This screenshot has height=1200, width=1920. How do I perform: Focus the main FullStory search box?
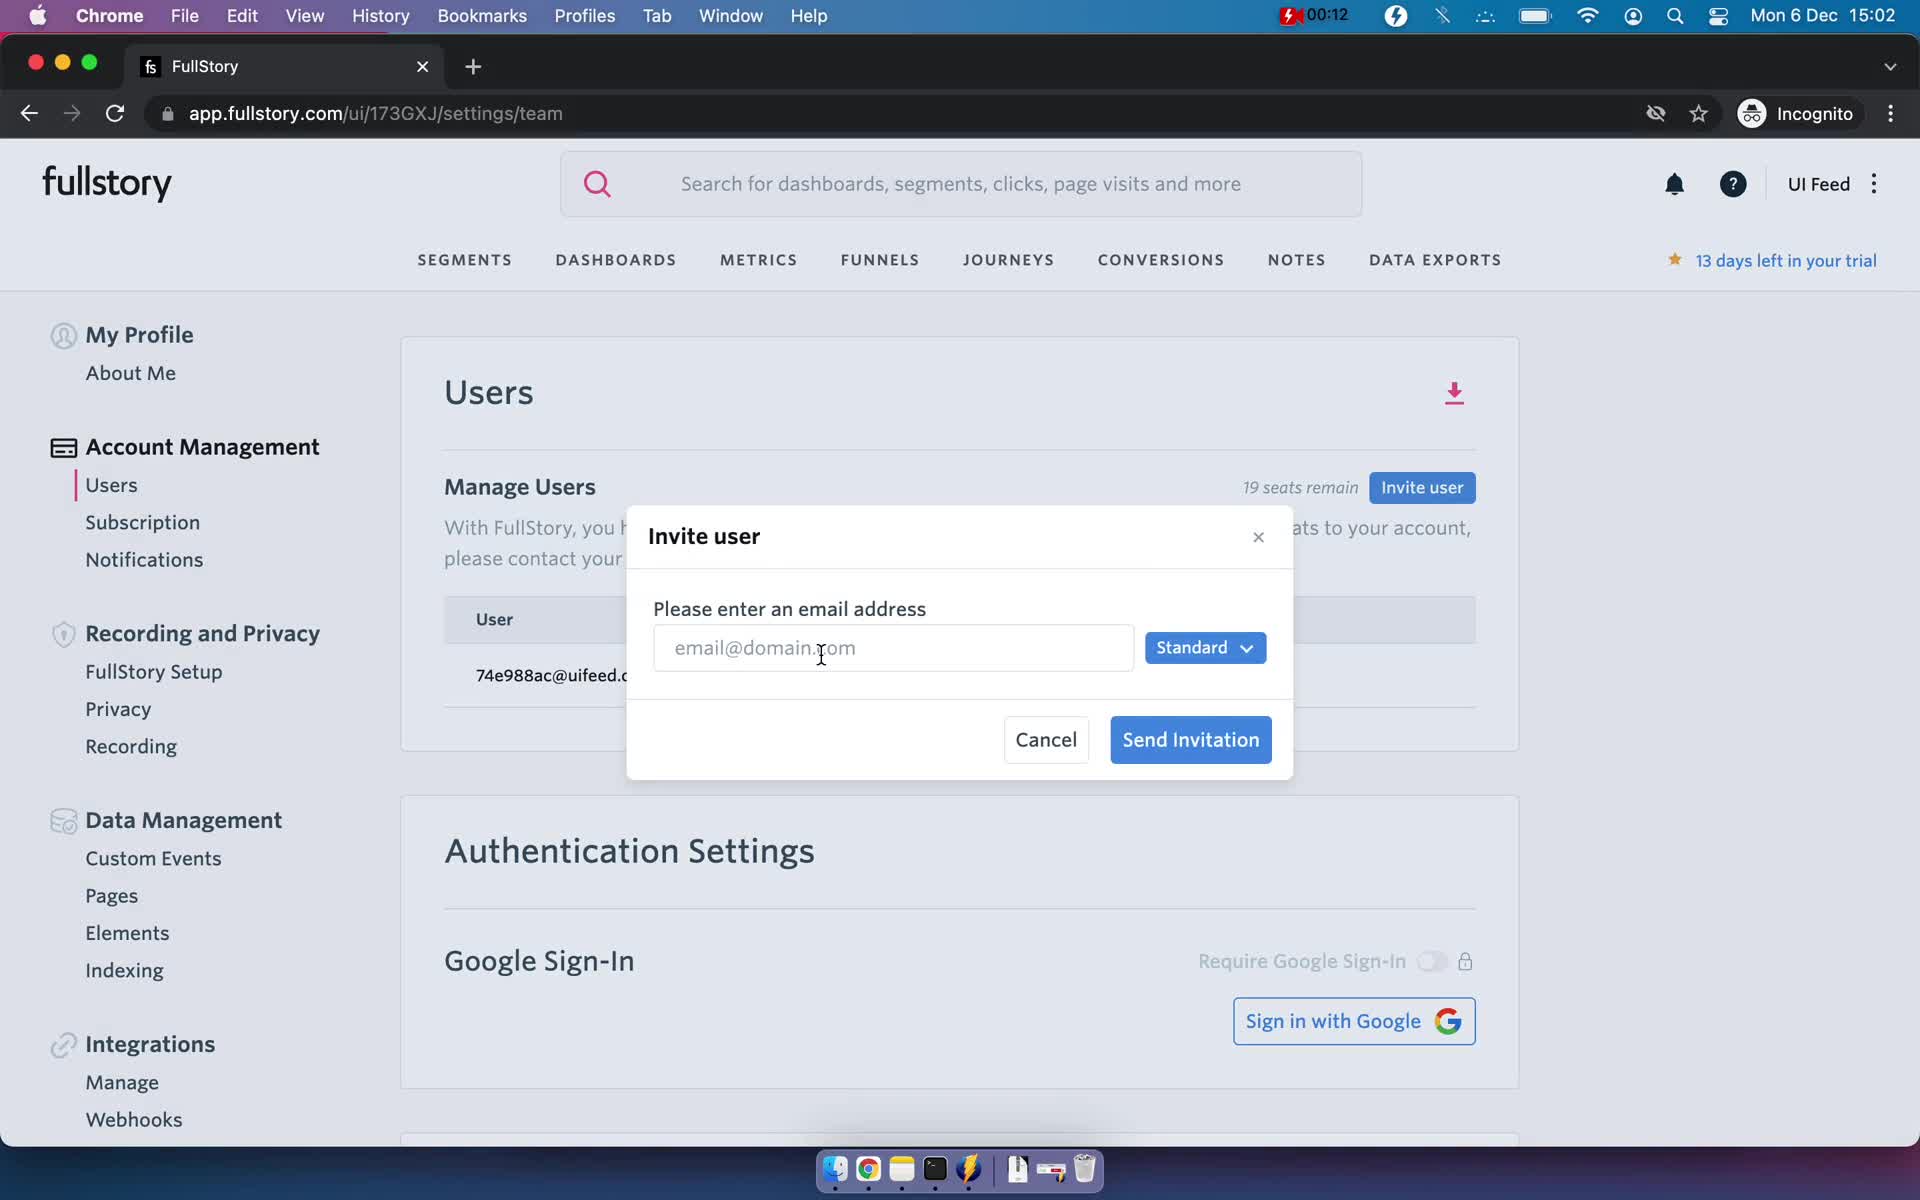(x=961, y=184)
